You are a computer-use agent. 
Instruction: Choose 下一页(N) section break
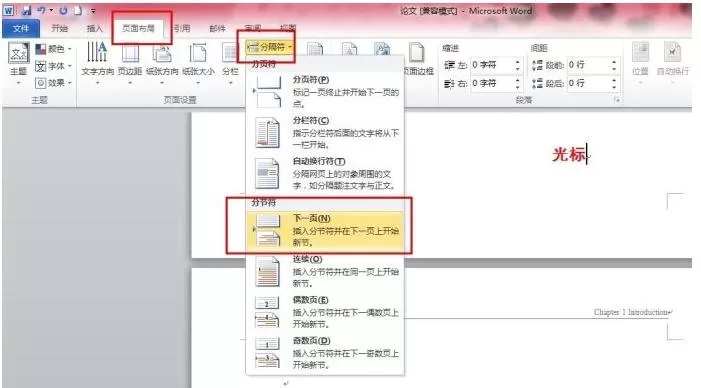[325, 231]
